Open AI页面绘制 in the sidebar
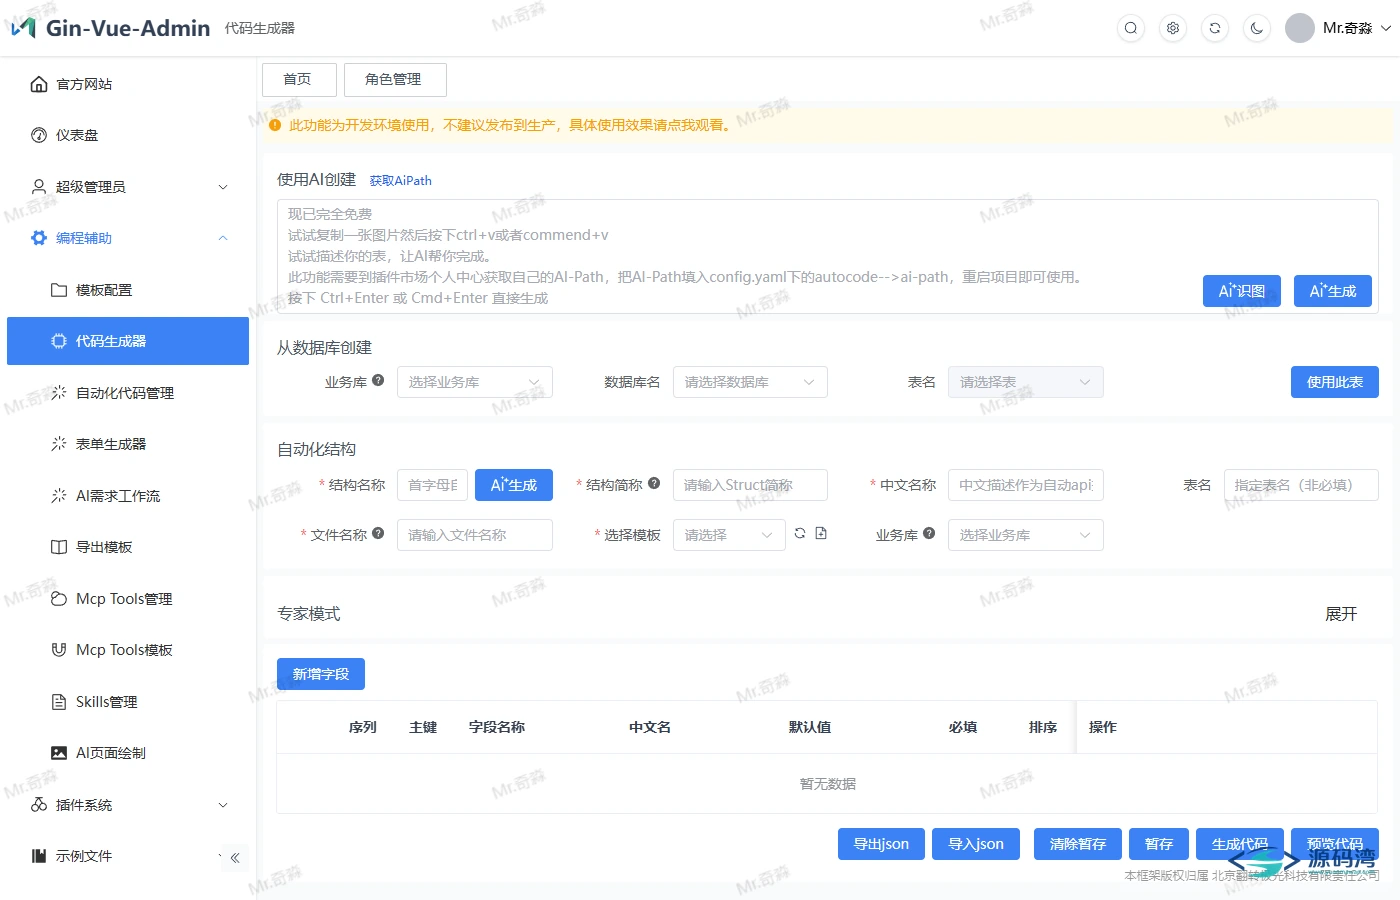Screen dimensions: 1400x900 point(128,753)
